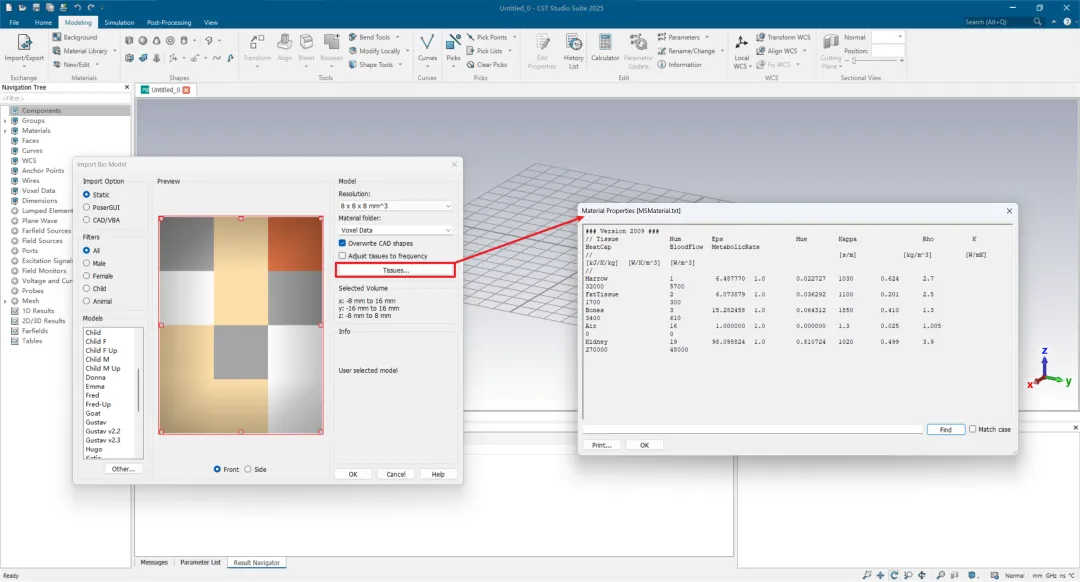Create a torus shape
The width and height of the screenshot is (1080, 582).
[170, 41]
